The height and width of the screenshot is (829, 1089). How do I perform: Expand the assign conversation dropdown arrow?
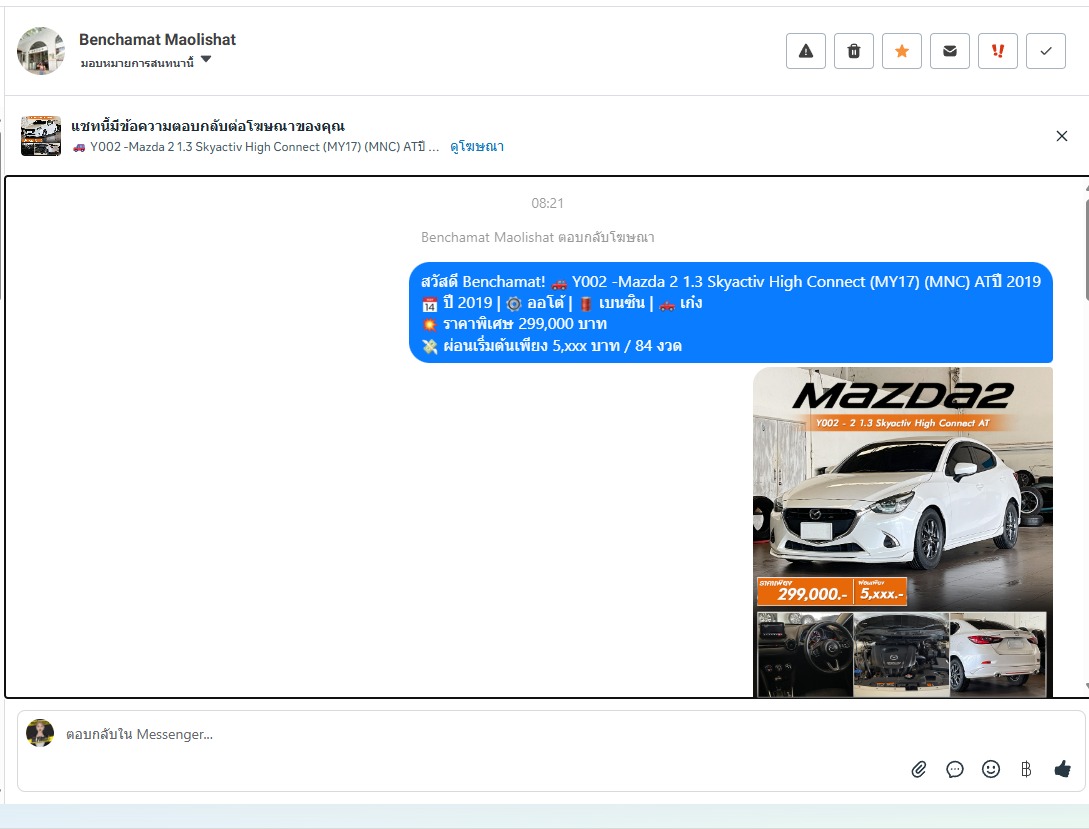pos(206,60)
